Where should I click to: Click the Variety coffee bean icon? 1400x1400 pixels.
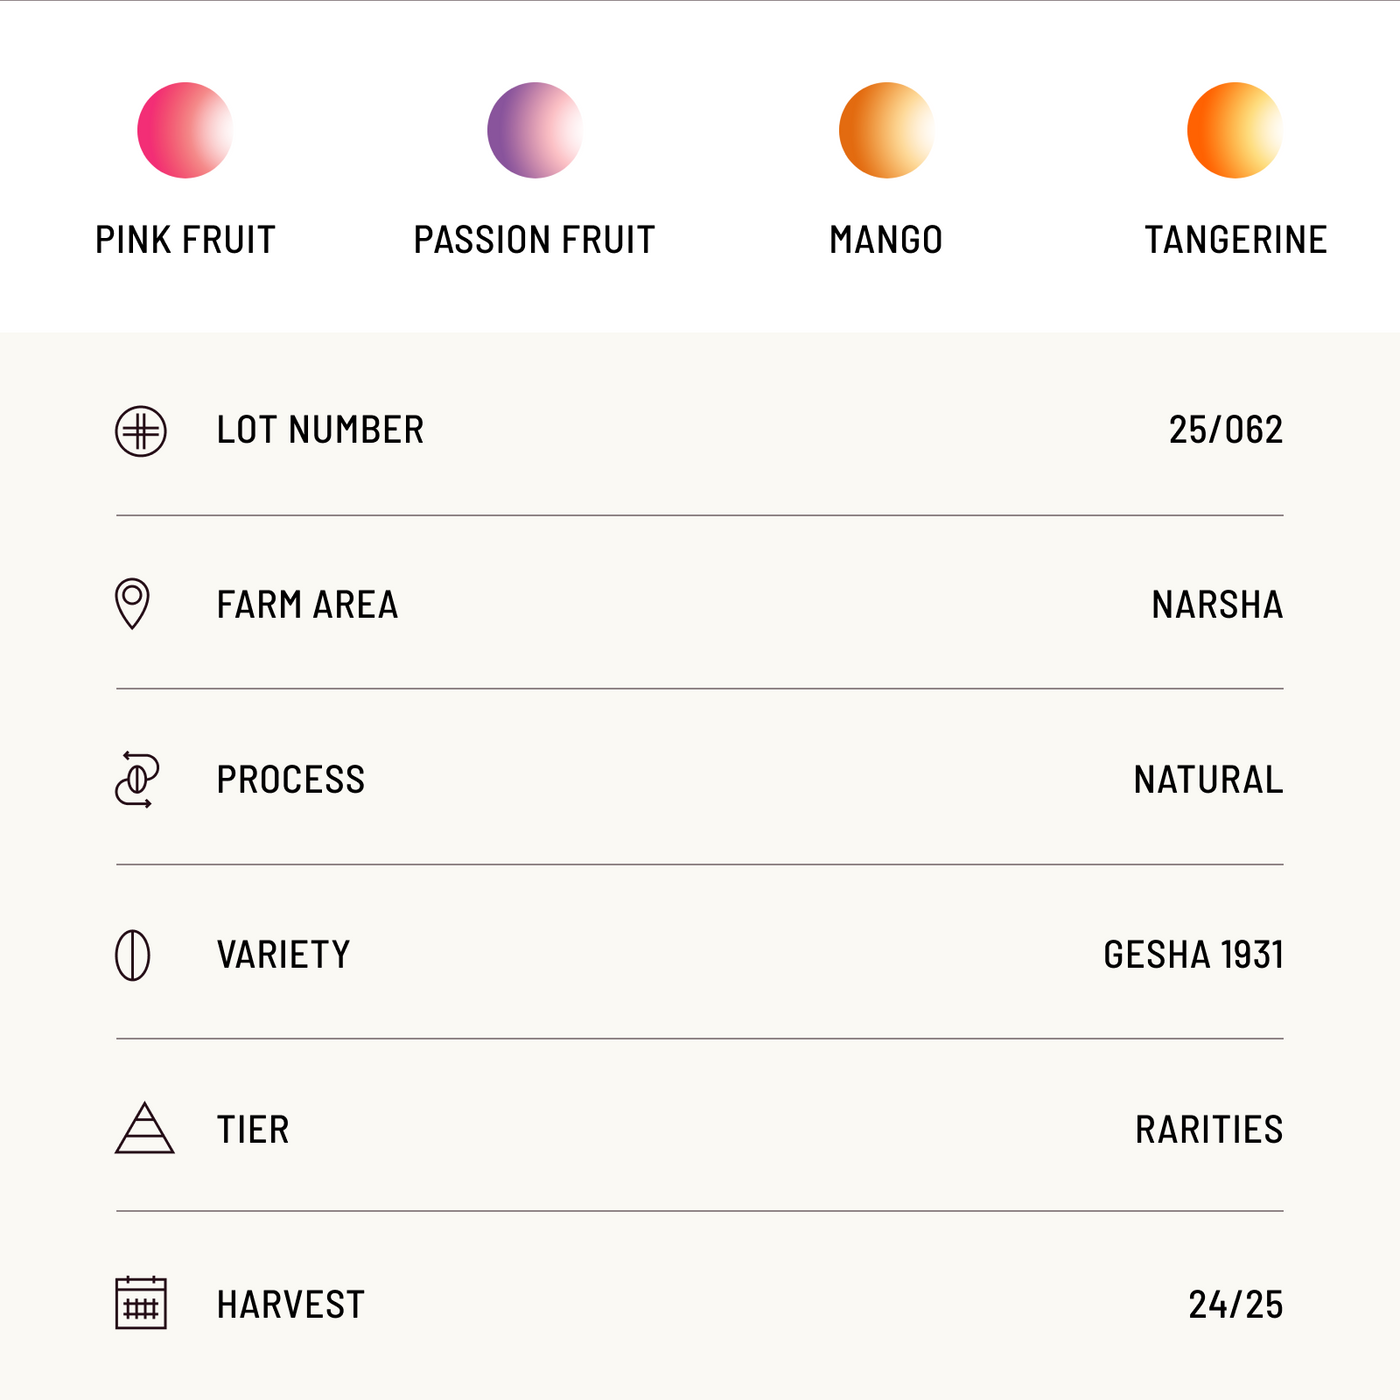click(x=133, y=955)
